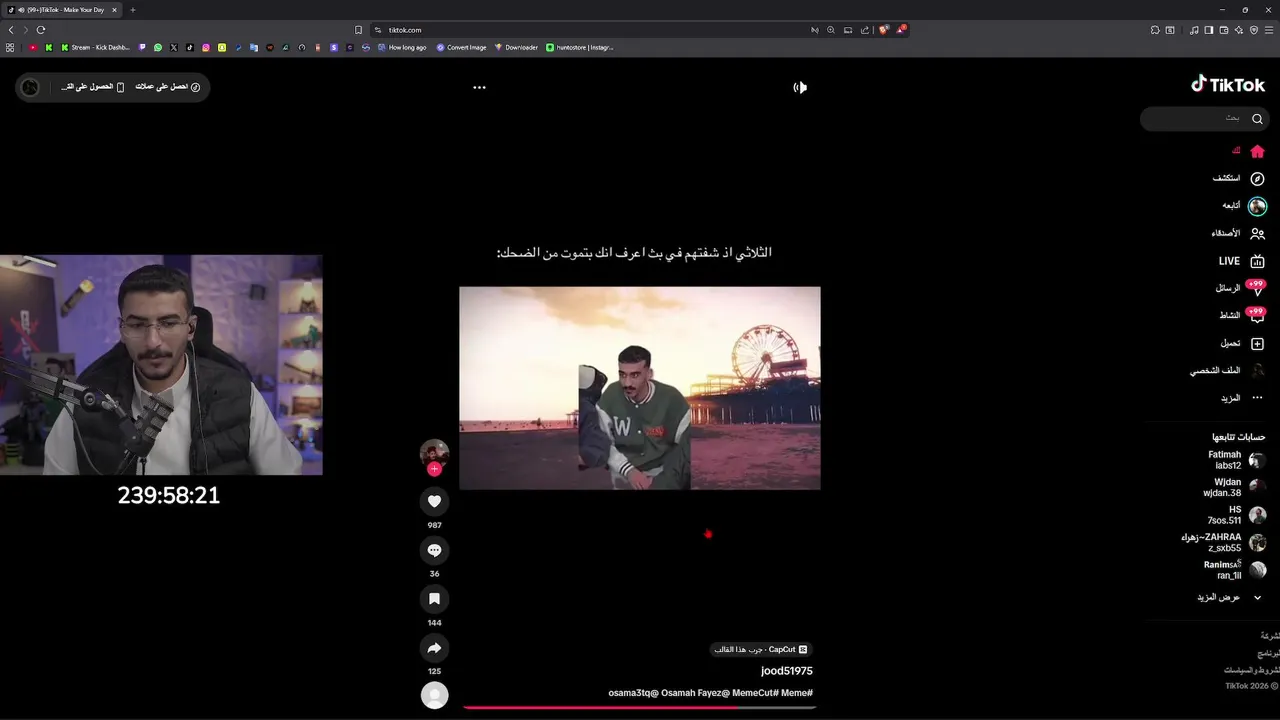Click the video player area
1280x720 pixels.
point(640,388)
